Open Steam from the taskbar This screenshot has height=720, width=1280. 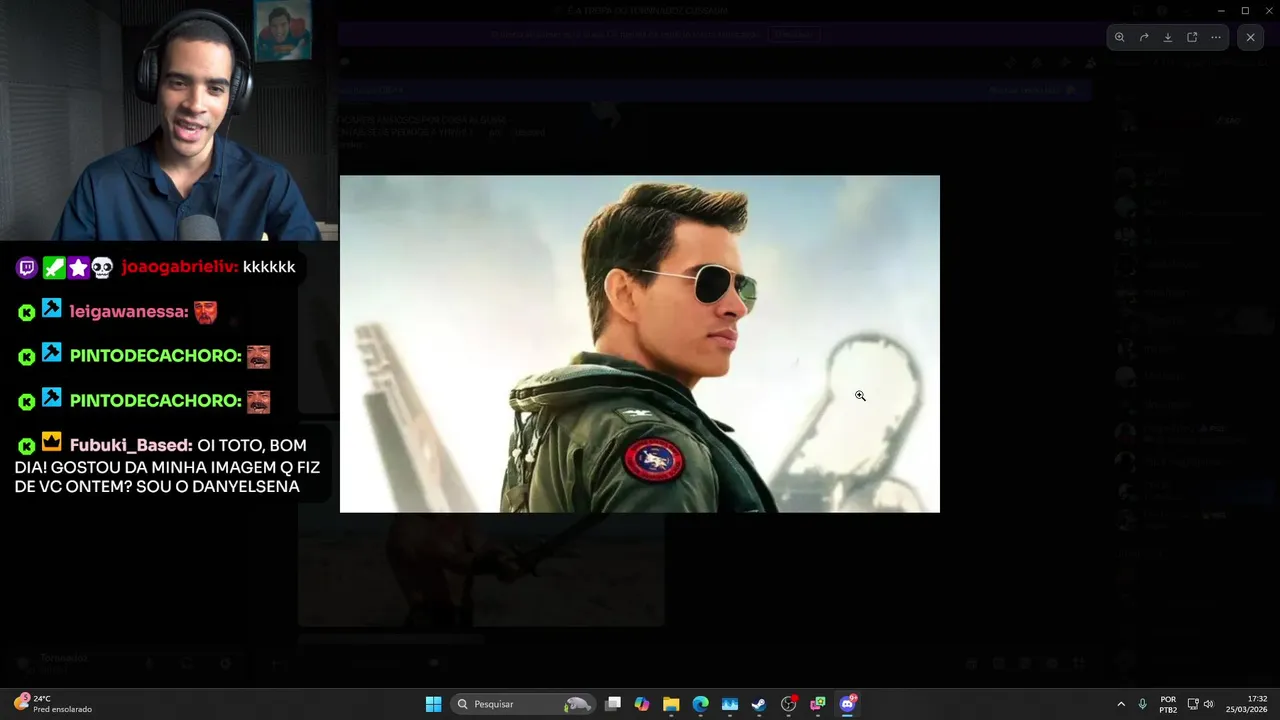pos(759,704)
